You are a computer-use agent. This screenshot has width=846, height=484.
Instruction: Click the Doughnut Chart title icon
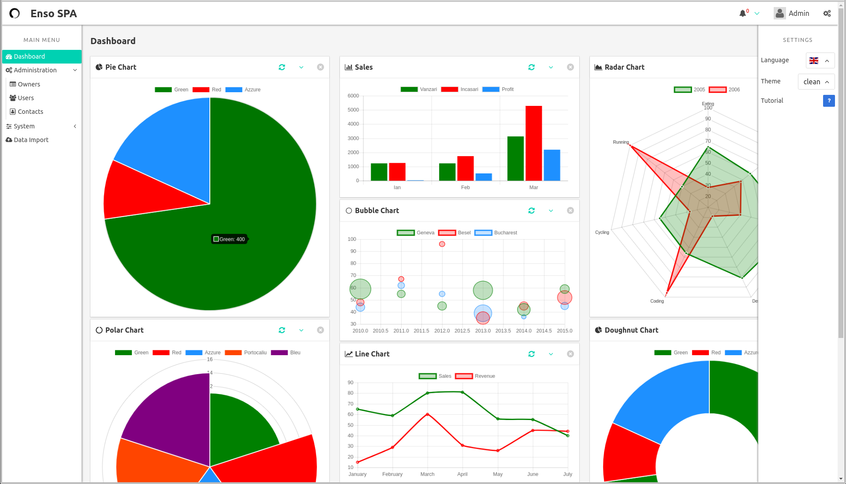pyautogui.click(x=598, y=330)
